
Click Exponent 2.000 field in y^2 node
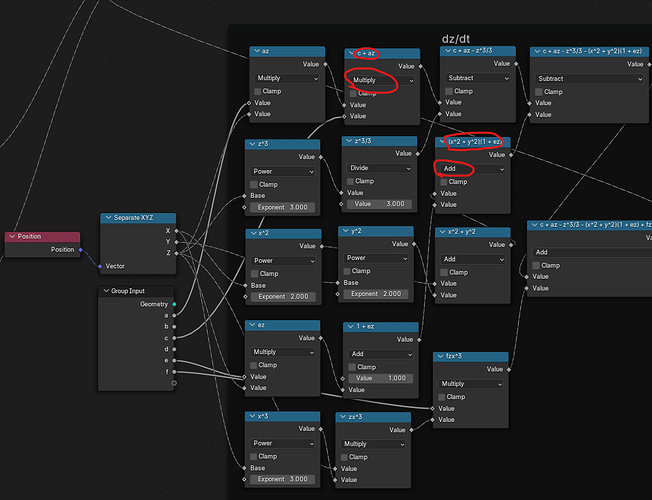(376, 294)
